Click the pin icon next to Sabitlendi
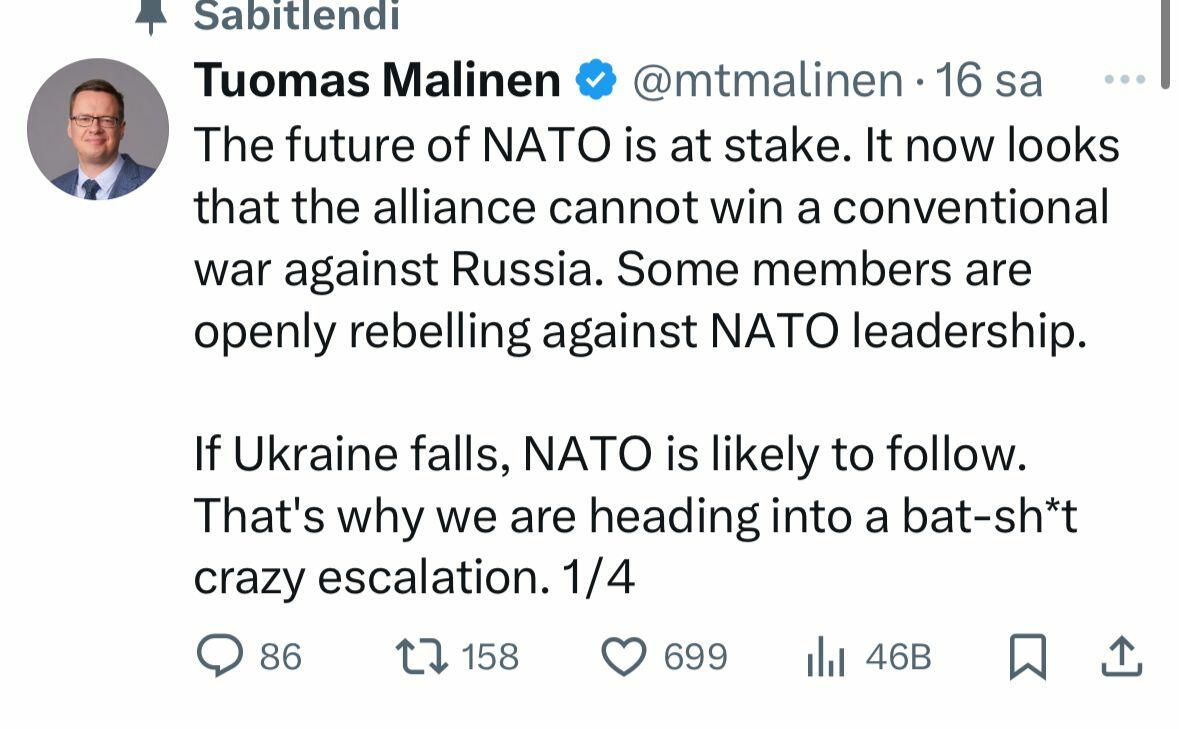This screenshot has height=729, width=1179. point(151,17)
